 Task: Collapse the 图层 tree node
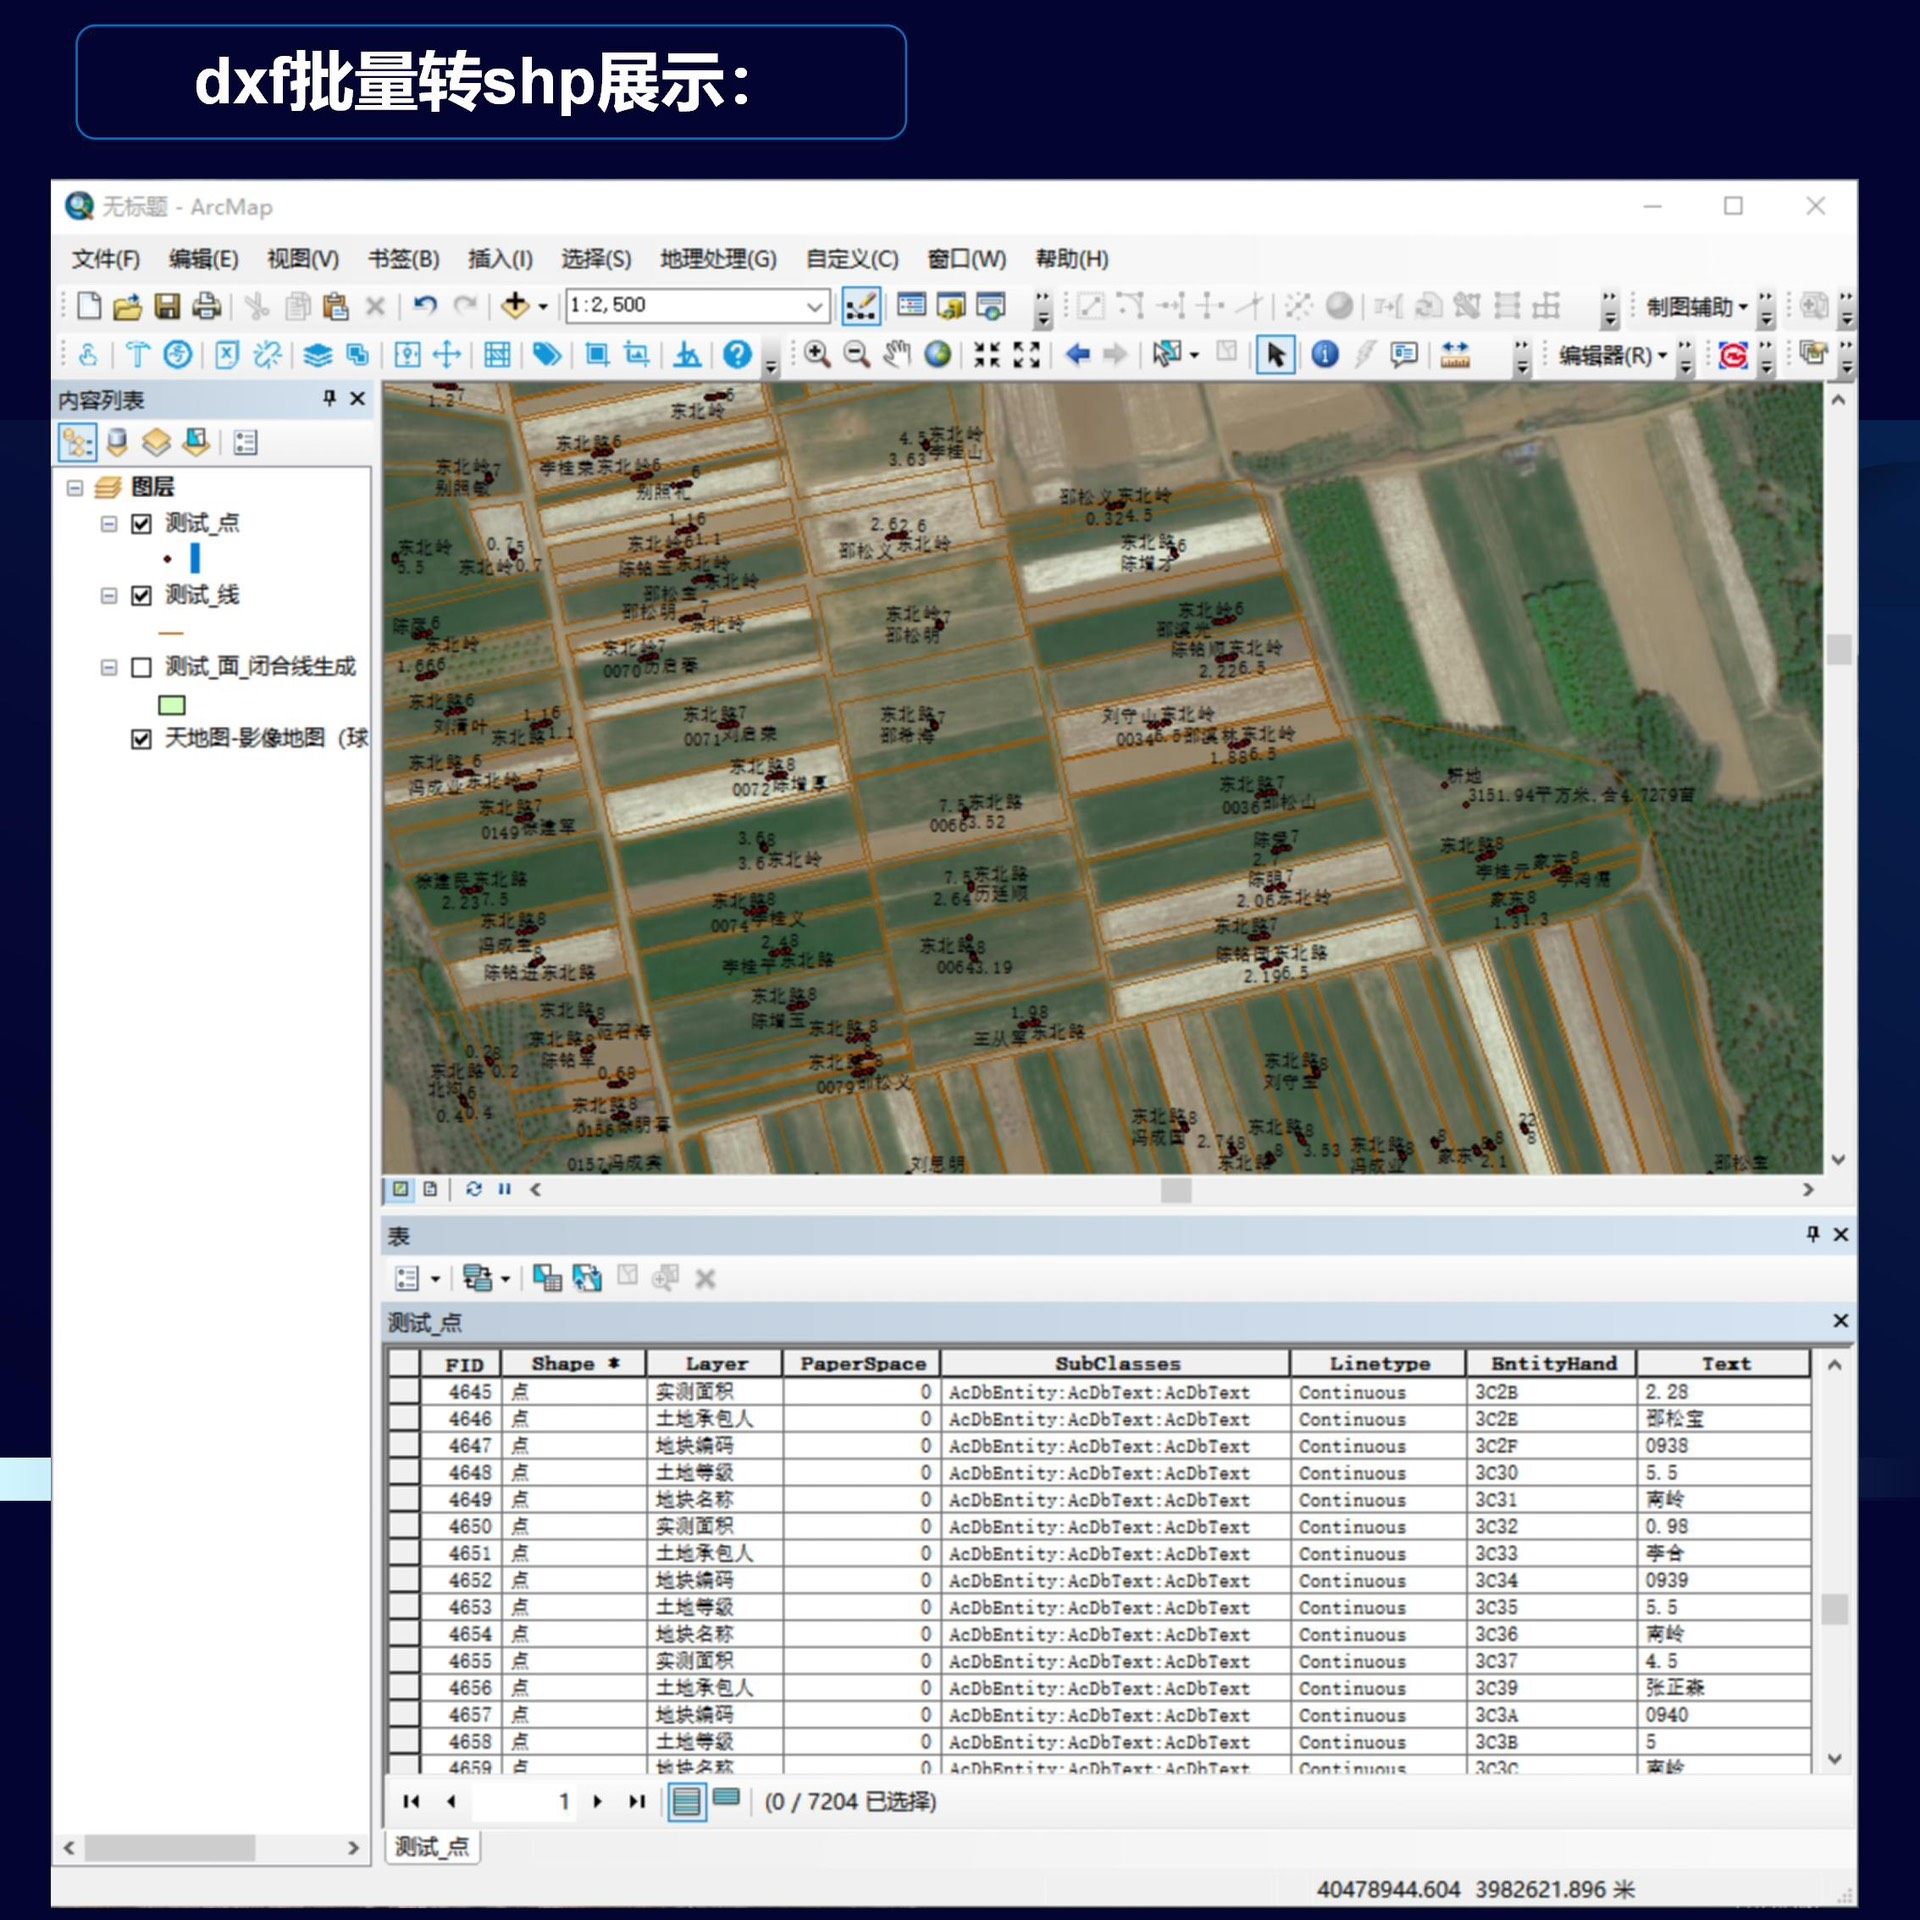click(75, 488)
